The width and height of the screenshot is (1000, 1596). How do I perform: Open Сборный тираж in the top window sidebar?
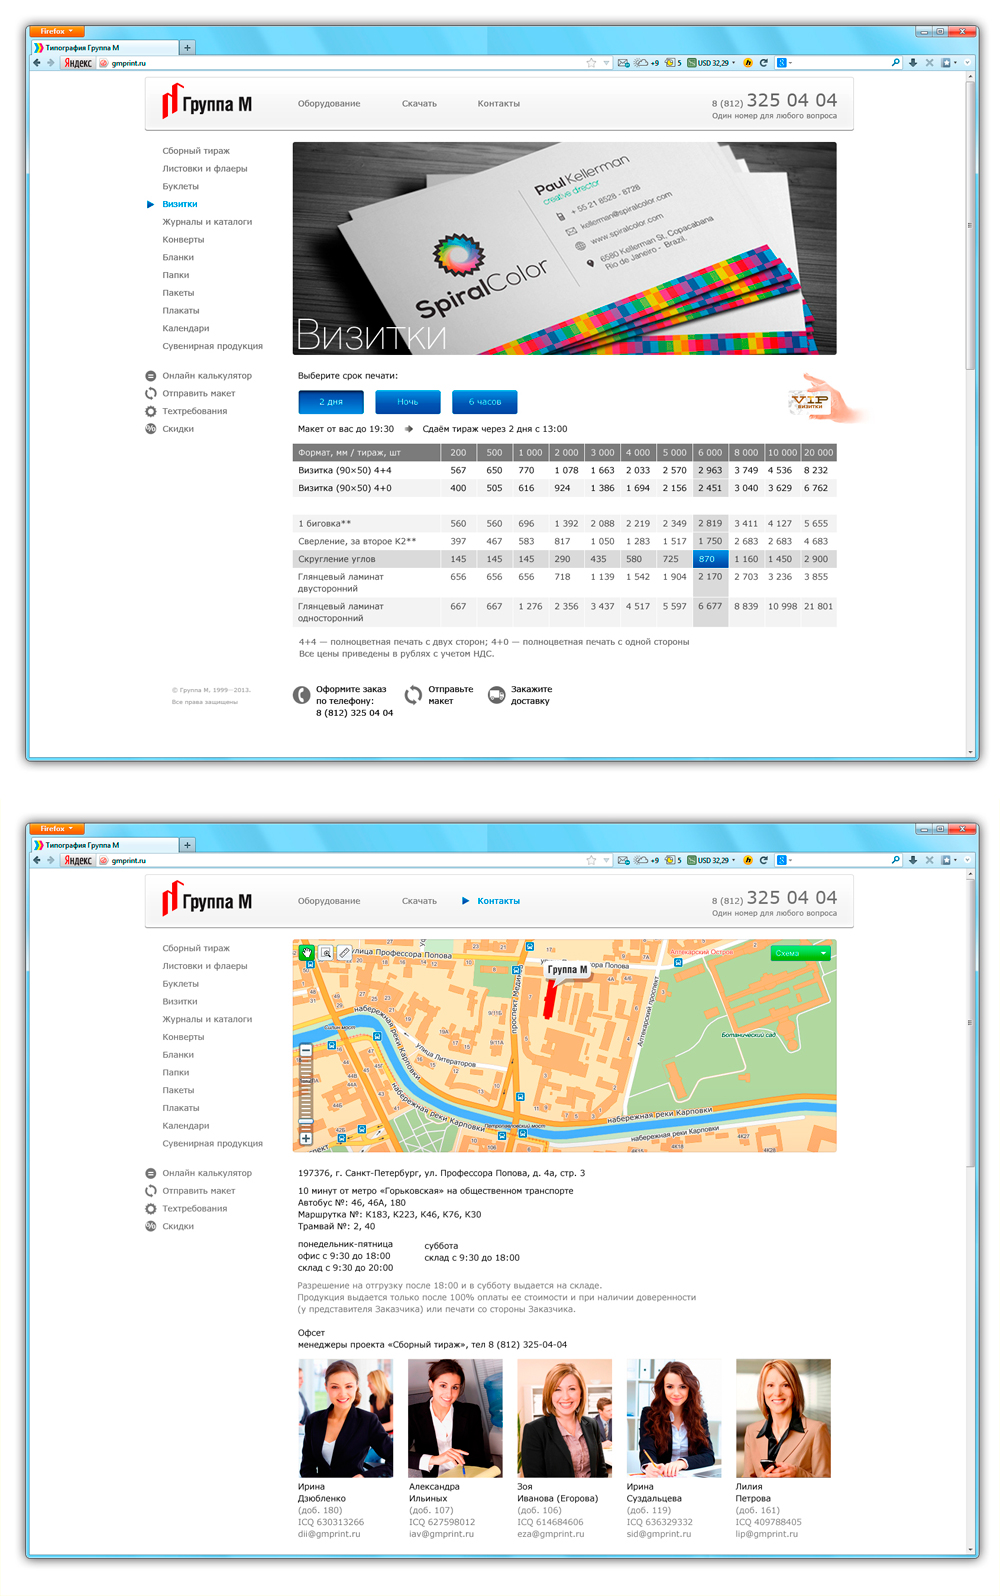pos(196,151)
